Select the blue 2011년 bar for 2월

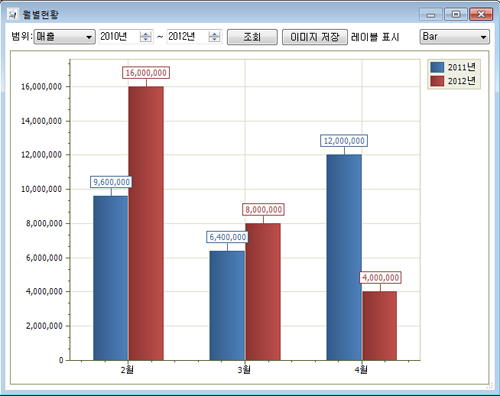point(111,278)
